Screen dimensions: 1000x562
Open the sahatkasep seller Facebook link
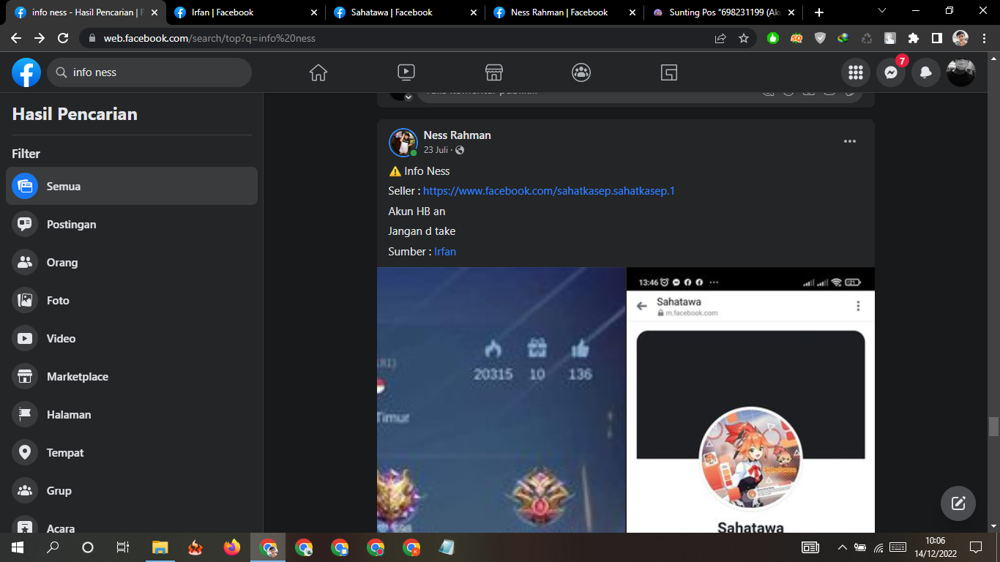[x=548, y=191]
